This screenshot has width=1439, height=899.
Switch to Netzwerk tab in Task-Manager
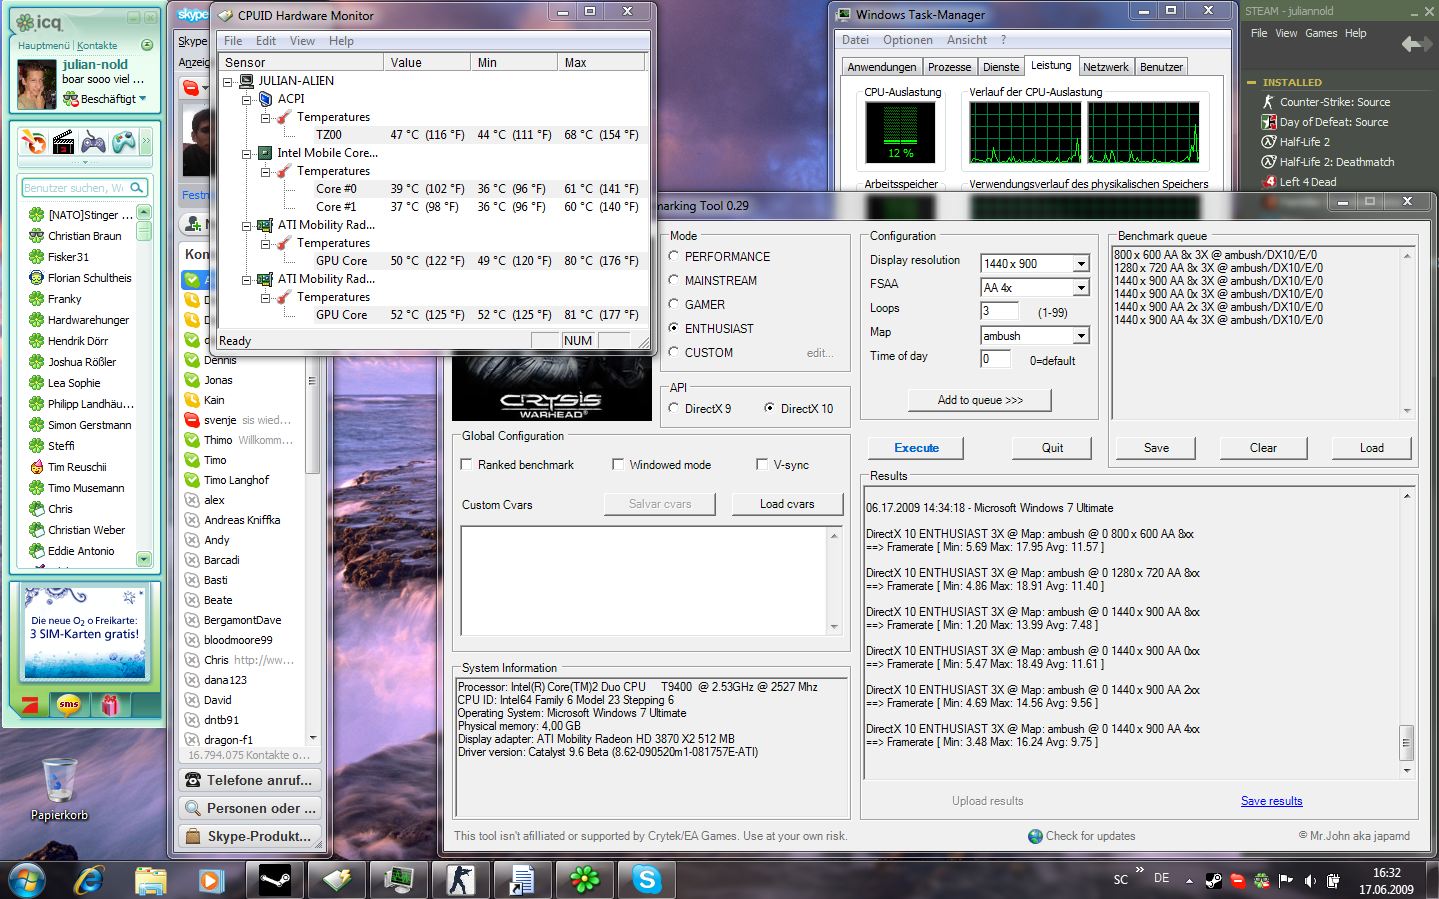pos(1105,67)
